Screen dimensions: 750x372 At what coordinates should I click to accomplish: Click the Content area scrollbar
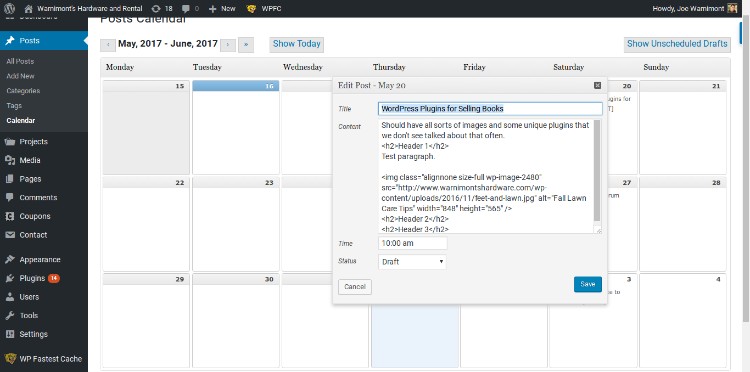[x=597, y=171]
